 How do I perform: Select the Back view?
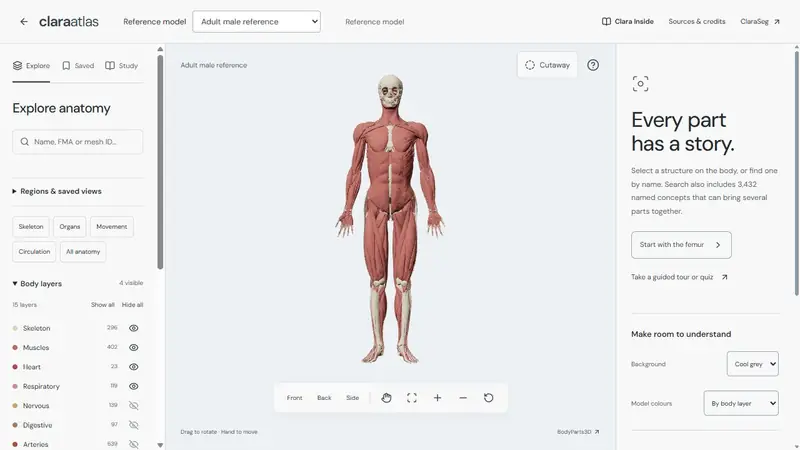324,397
